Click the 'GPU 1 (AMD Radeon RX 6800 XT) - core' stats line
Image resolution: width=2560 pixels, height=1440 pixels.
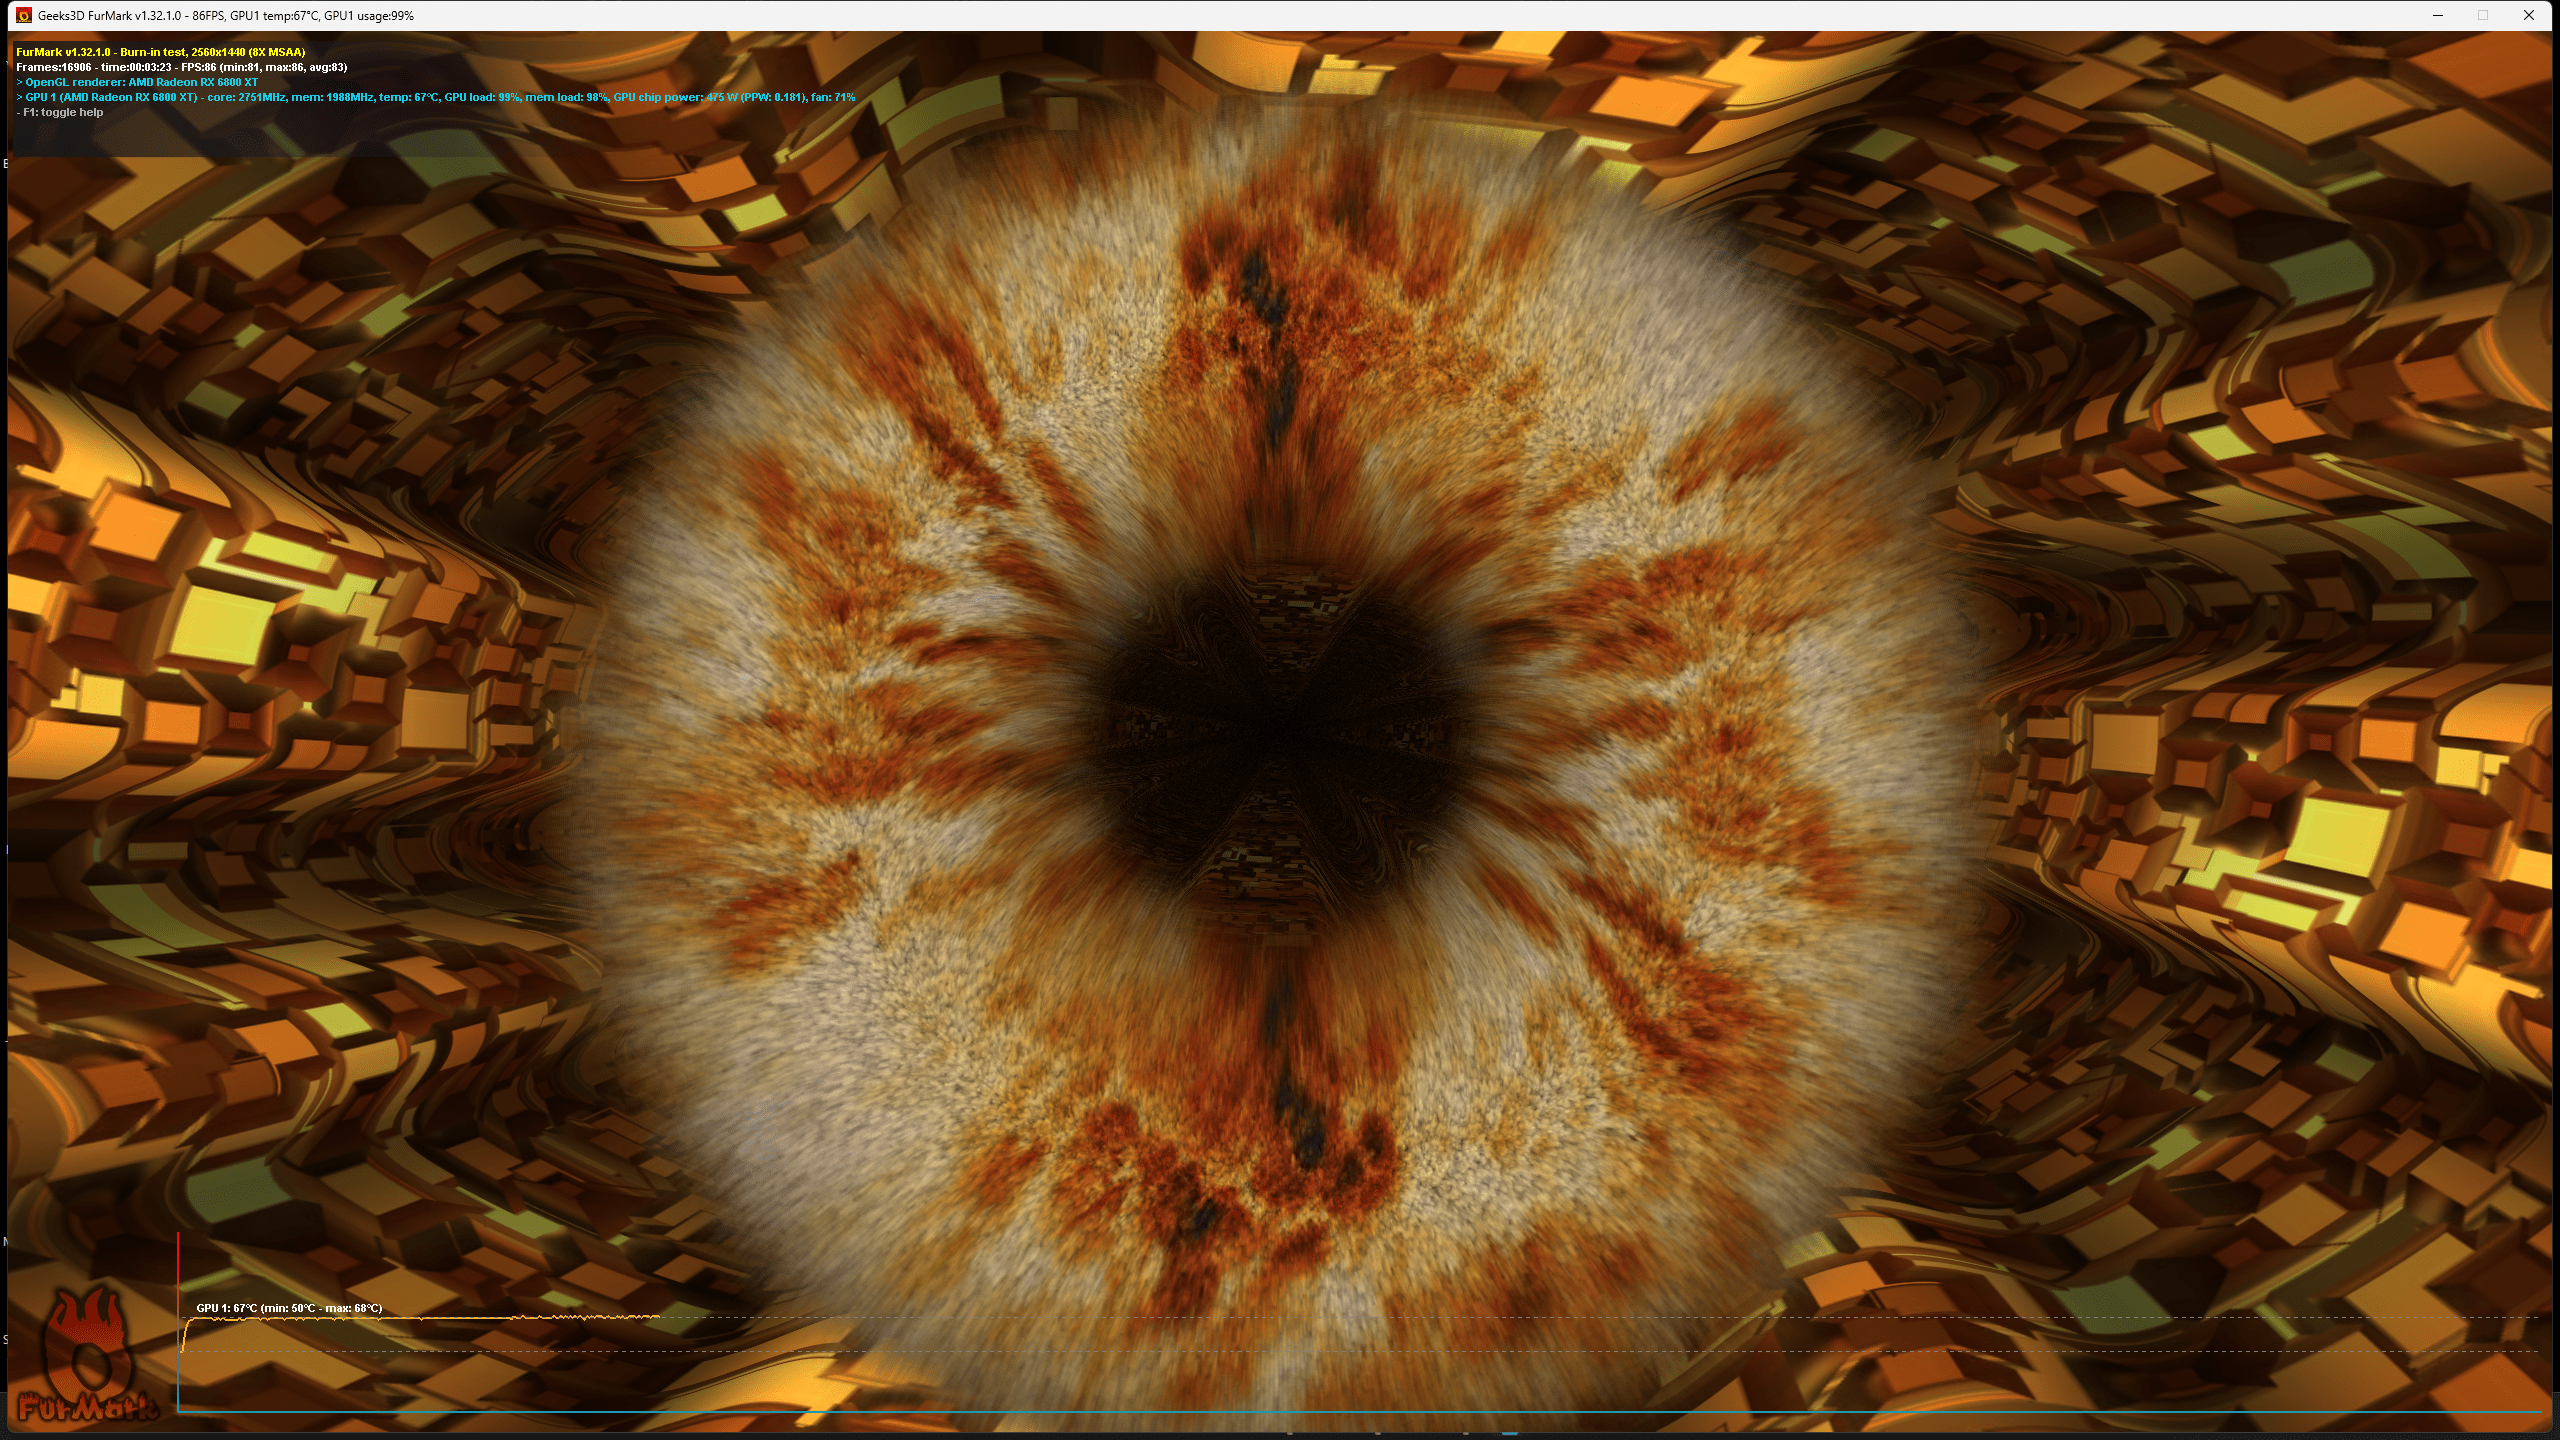(x=436, y=97)
